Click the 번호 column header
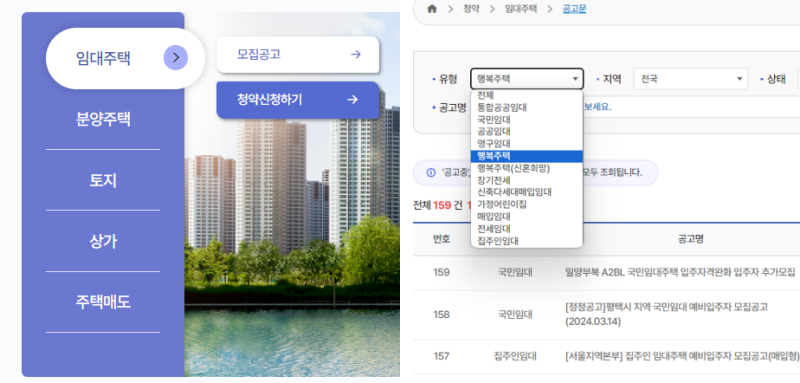 pos(441,239)
